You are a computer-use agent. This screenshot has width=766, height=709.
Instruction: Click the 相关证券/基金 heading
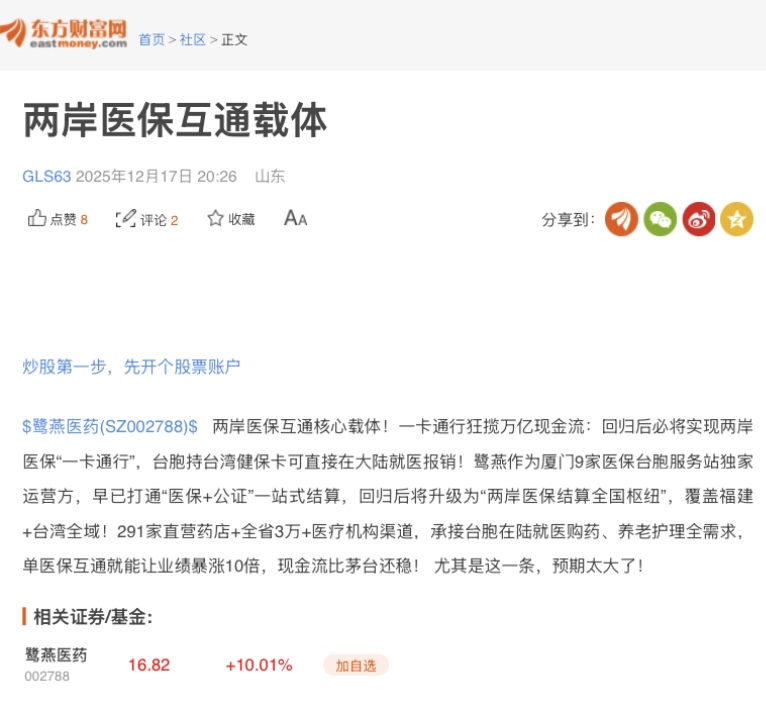pos(93,617)
